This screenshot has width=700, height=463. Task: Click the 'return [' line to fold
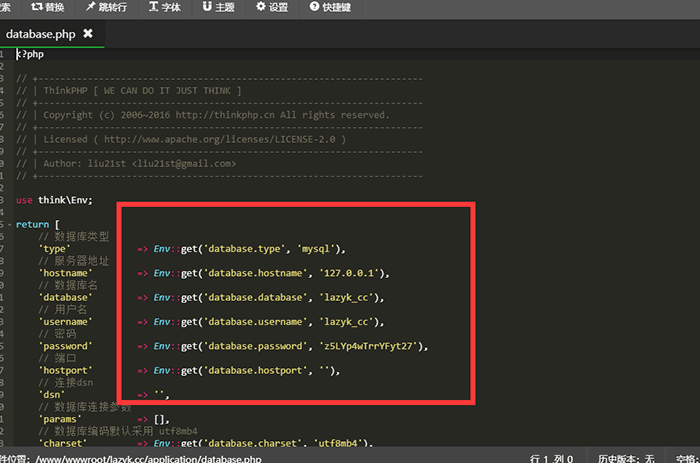tap(38, 224)
